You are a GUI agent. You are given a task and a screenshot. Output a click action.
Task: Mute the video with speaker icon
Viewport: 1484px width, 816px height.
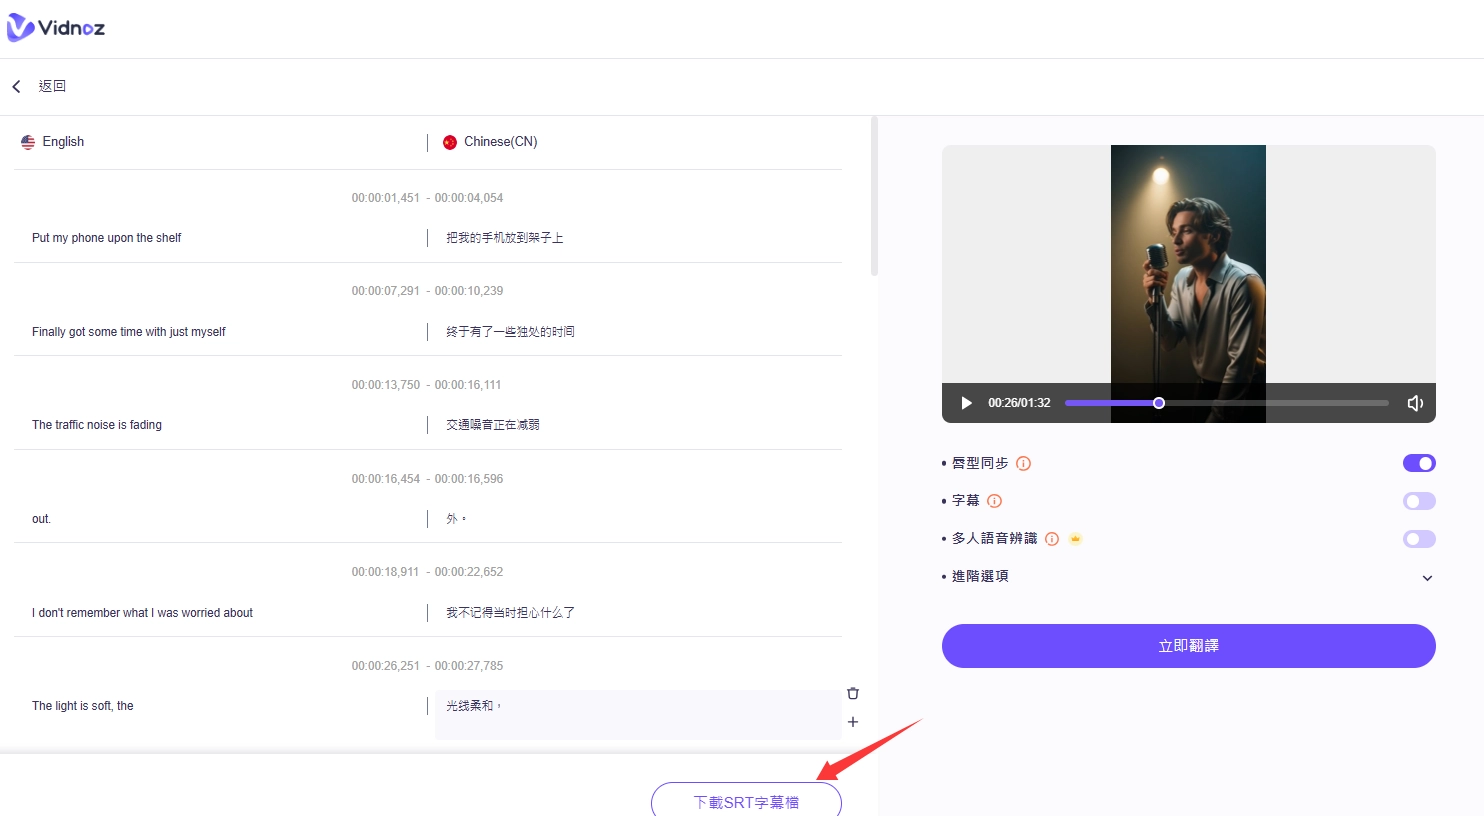pos(1415,403)
